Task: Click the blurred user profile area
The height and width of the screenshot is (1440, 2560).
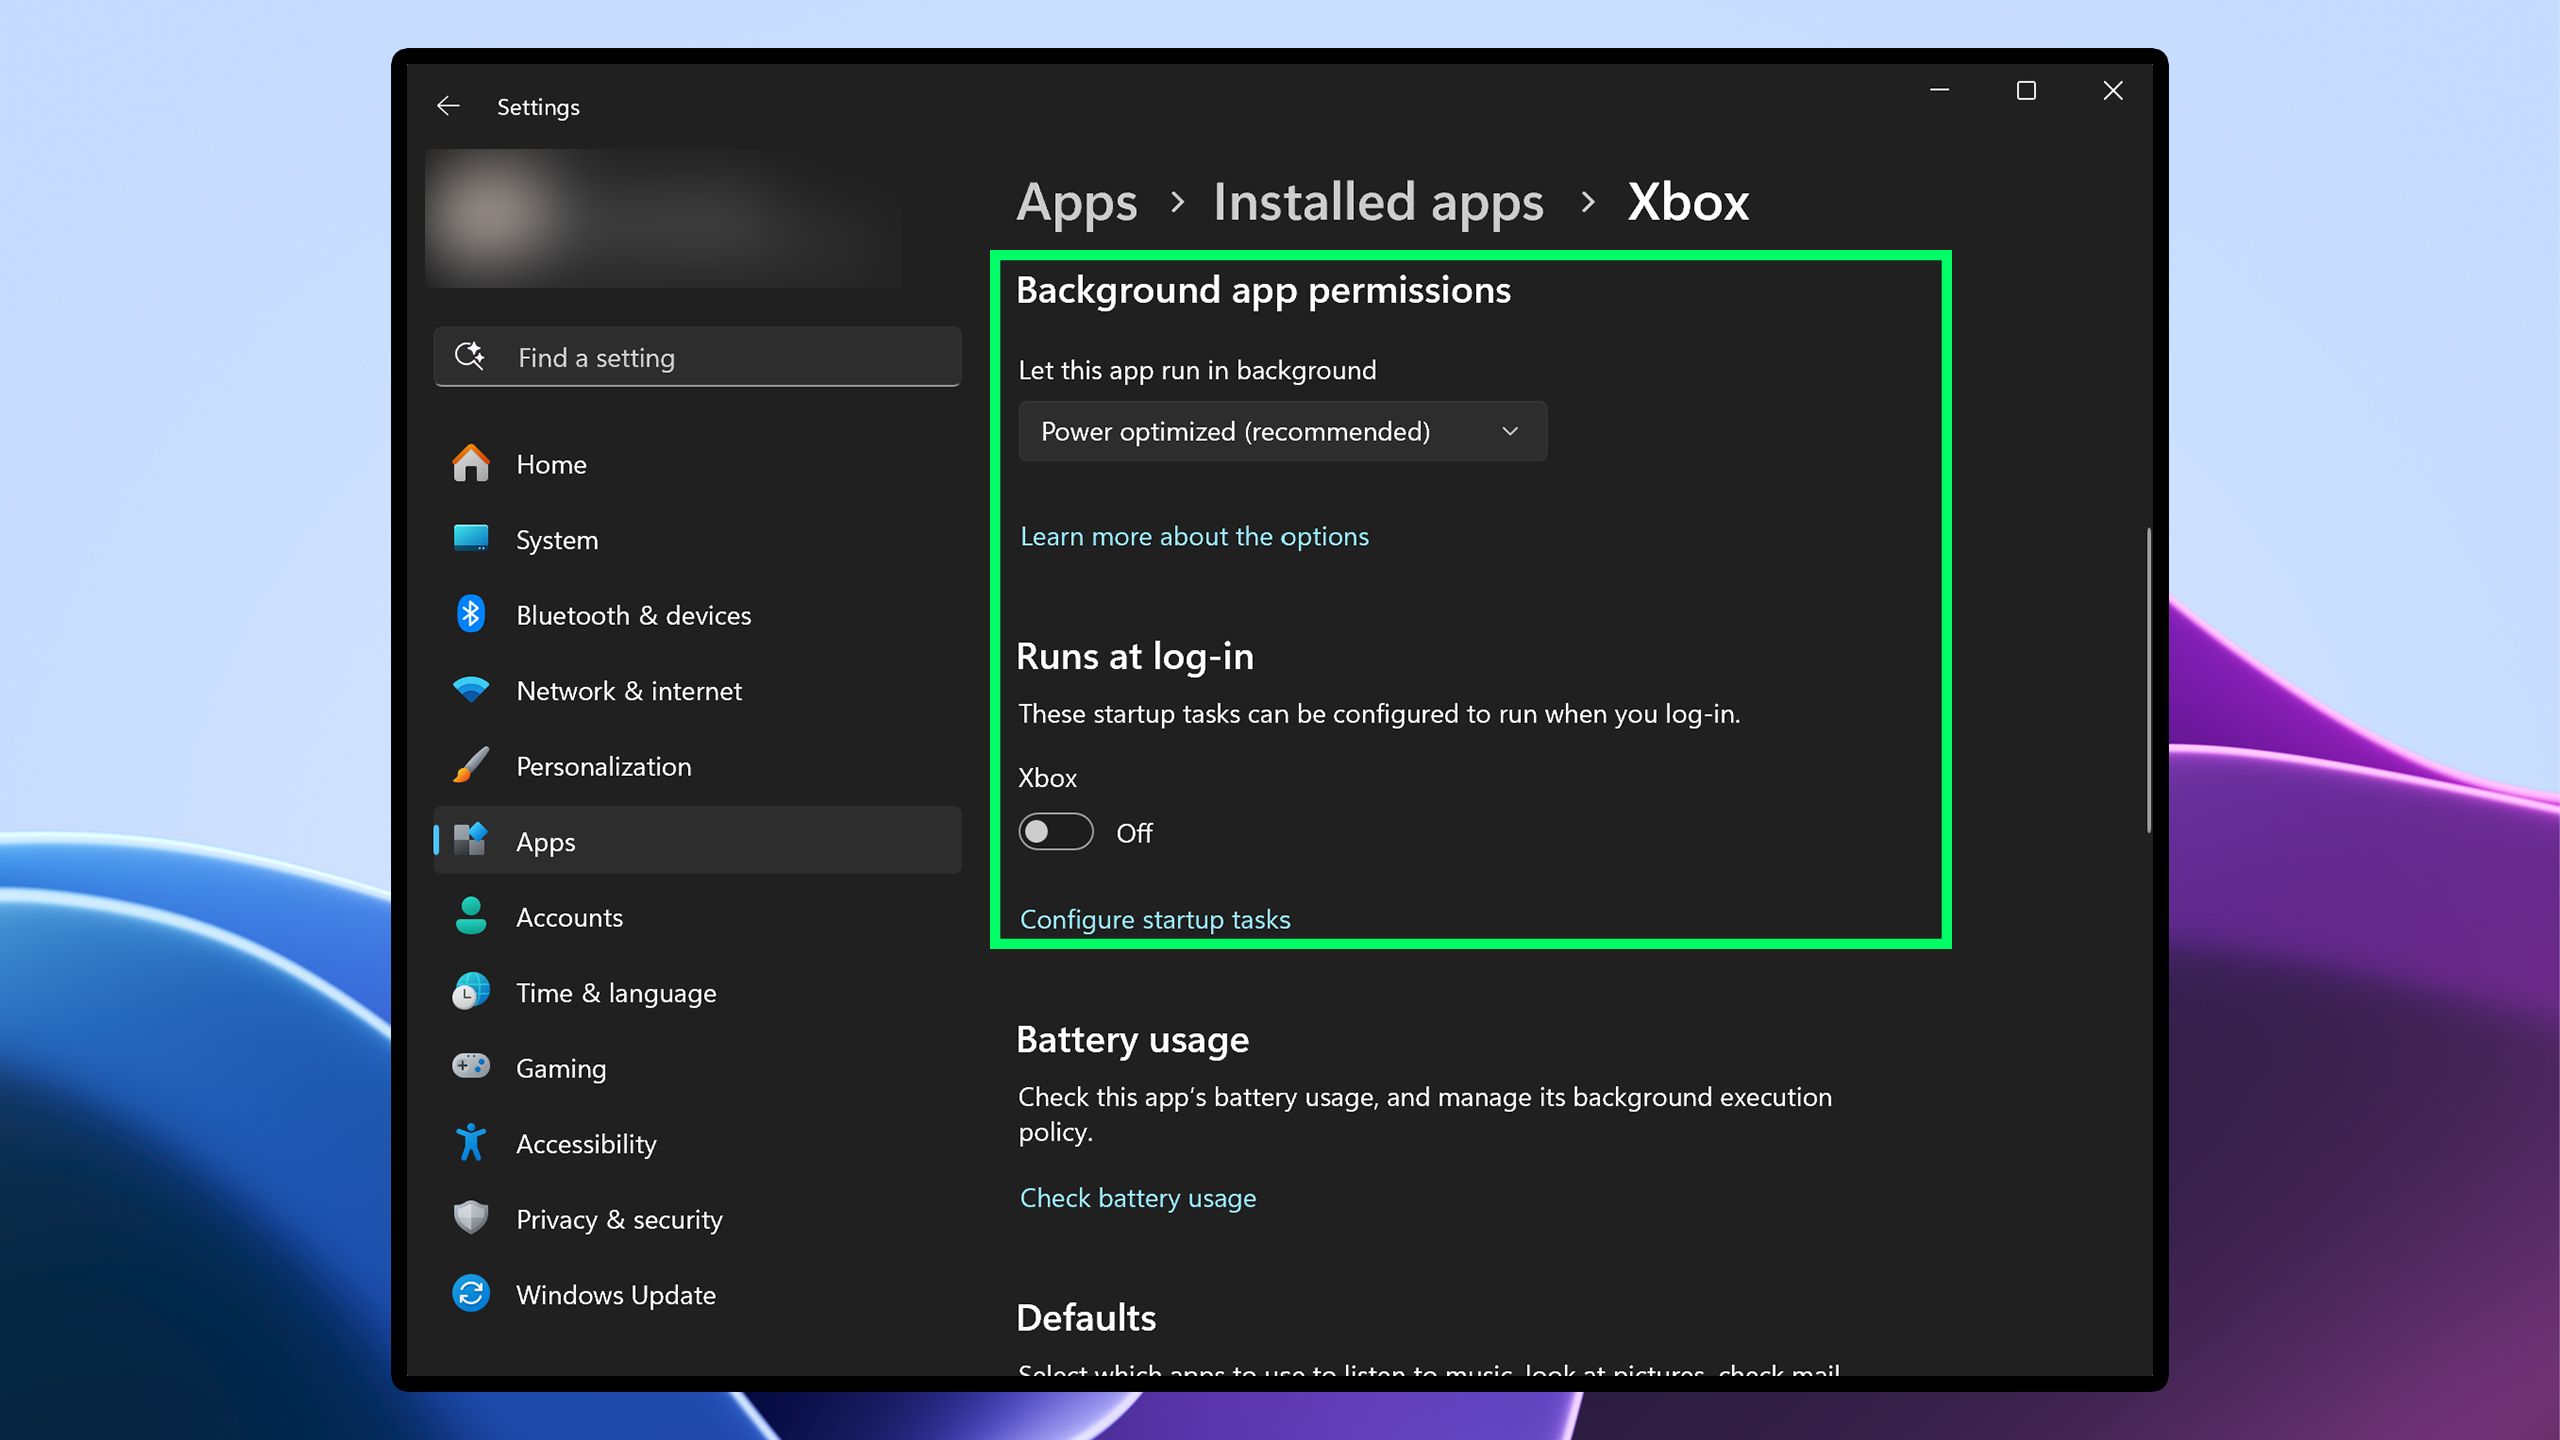Action: (x=663, y=218)
